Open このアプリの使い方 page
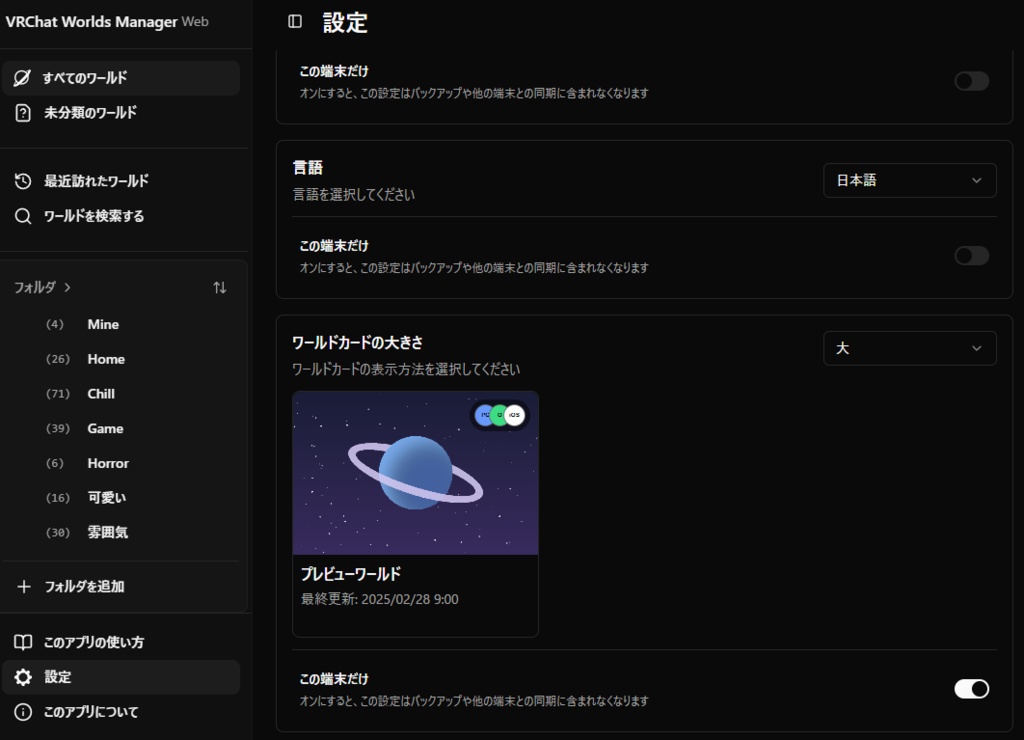Screen dimensions: 1024x740 [121, 642]
